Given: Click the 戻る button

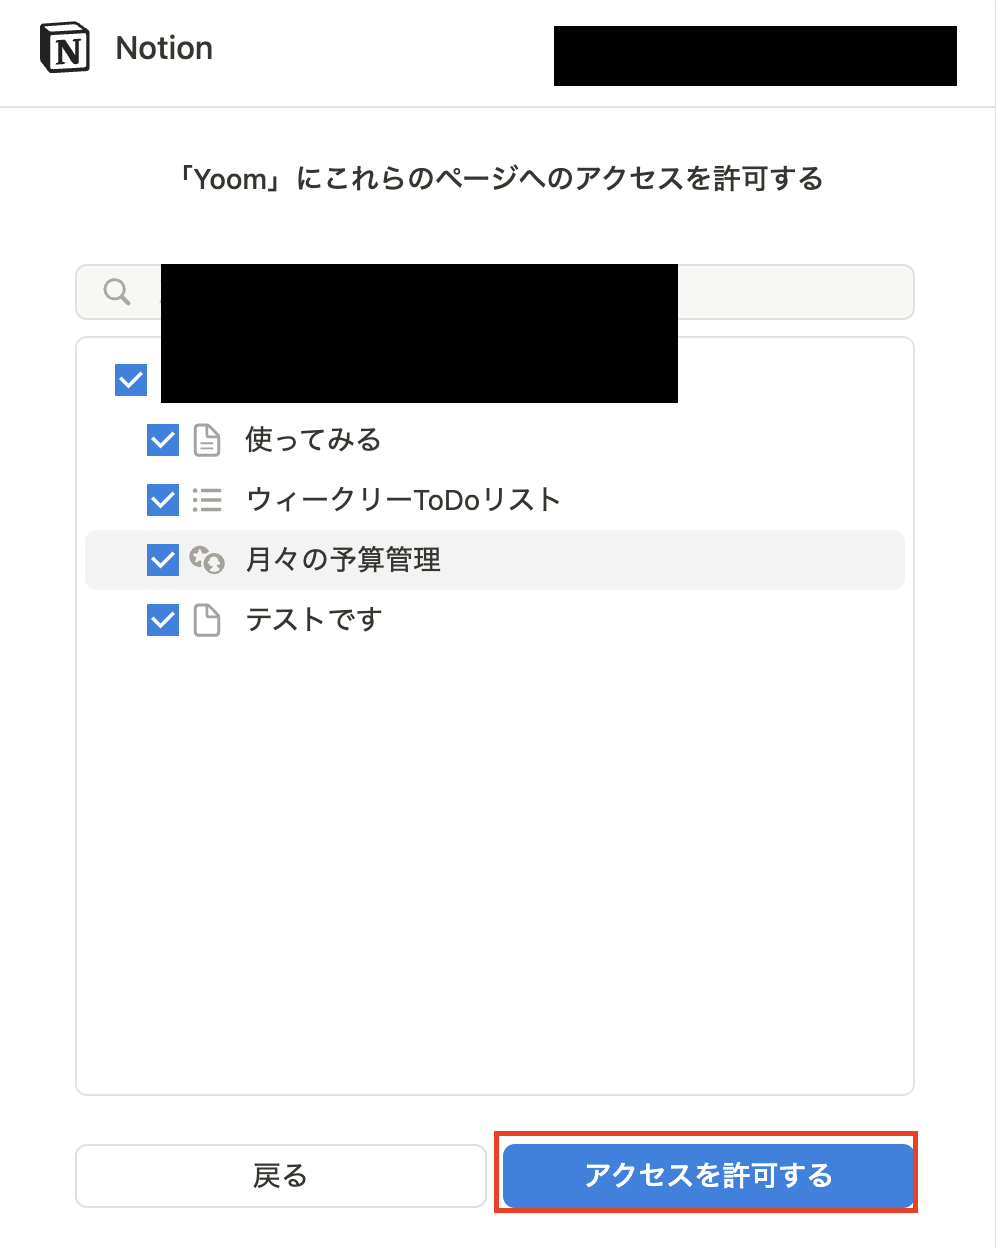Looking at the screenshot, I should click(x=281, y=1176).
